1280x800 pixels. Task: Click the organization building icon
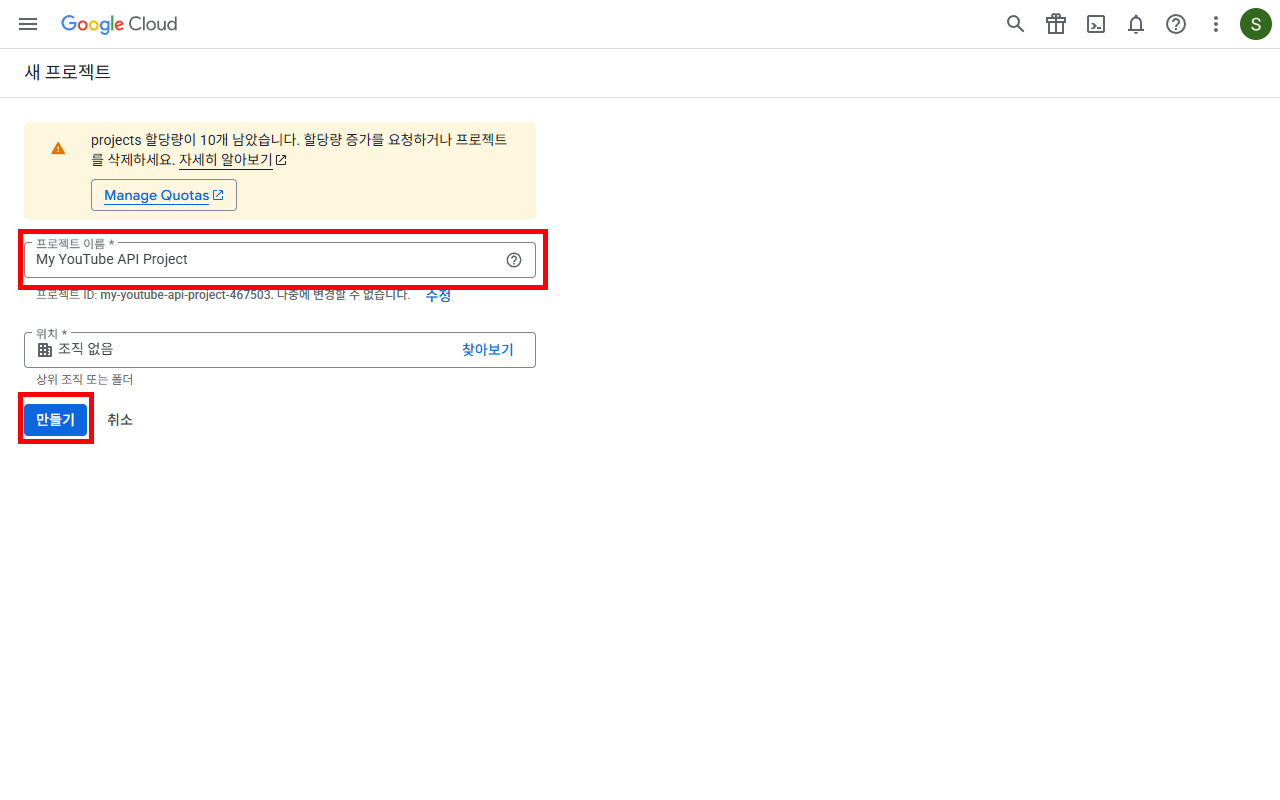[45, 350]
